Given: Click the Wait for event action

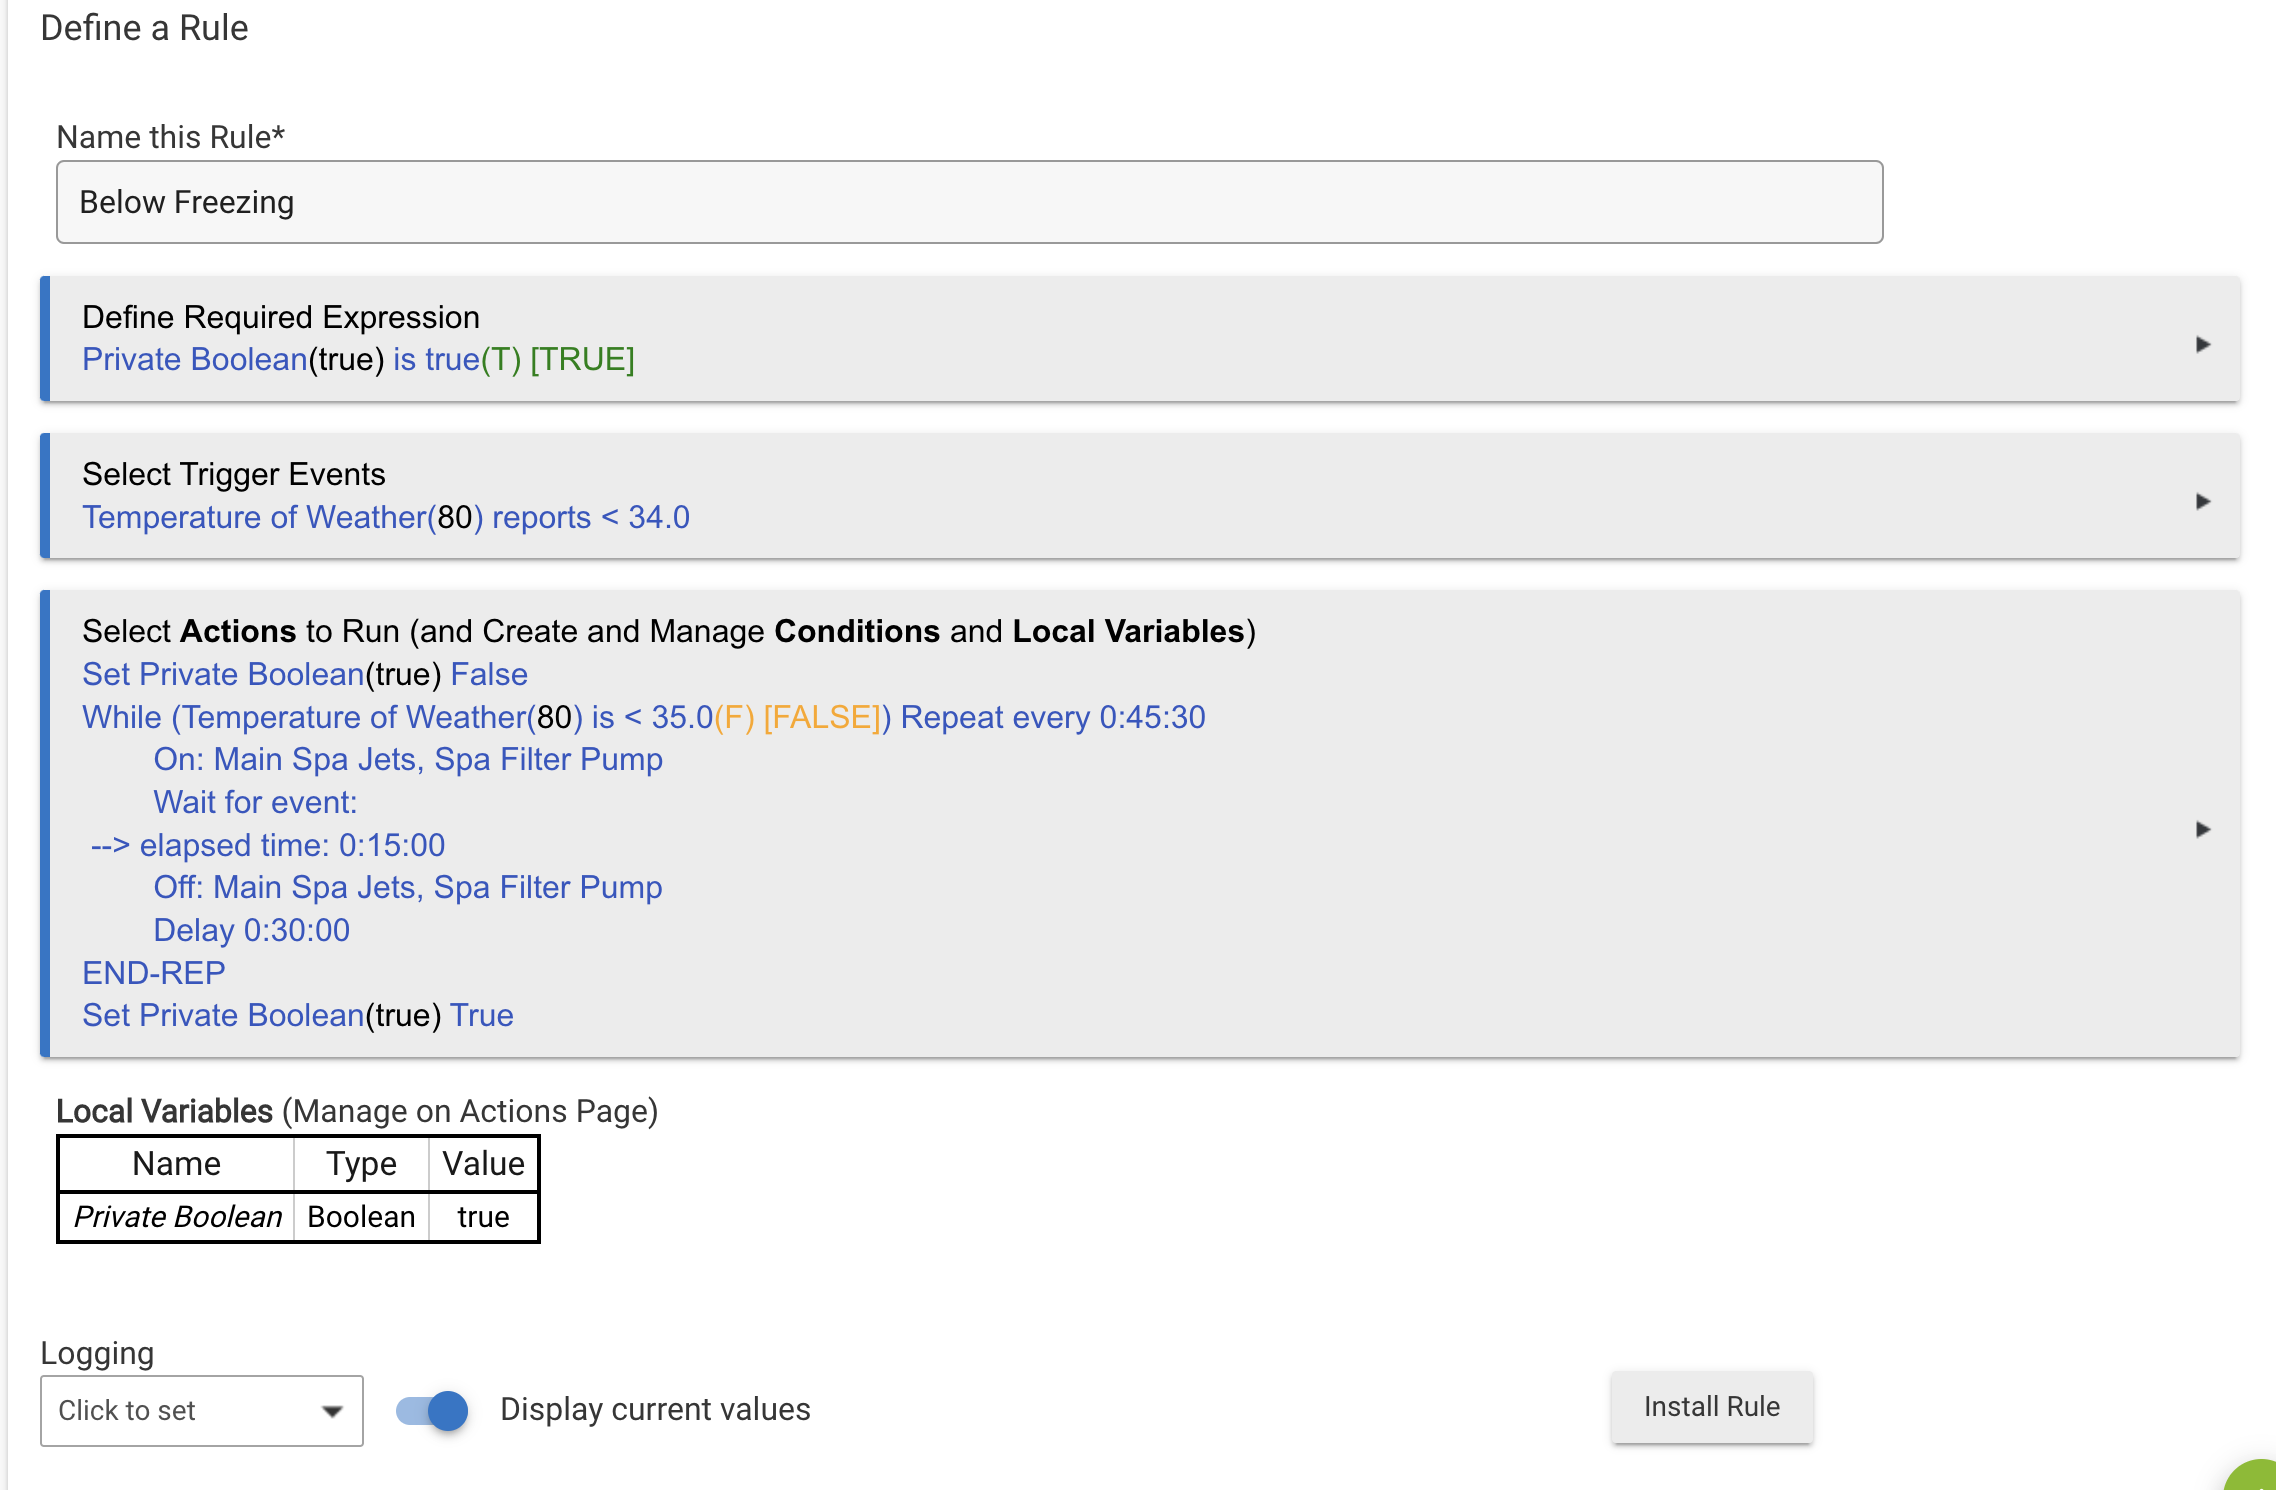Looking at the screenshot, I should [x=255, y=802].
